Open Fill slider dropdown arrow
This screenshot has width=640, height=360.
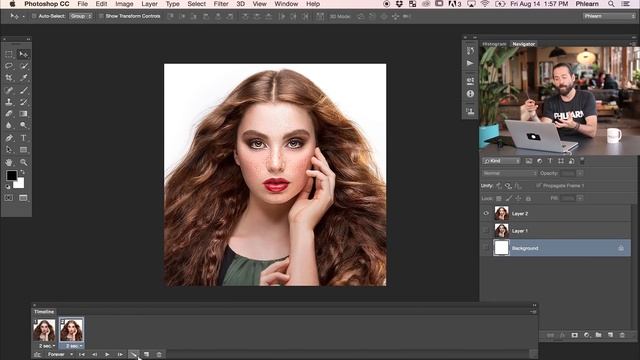coord(580,198)
